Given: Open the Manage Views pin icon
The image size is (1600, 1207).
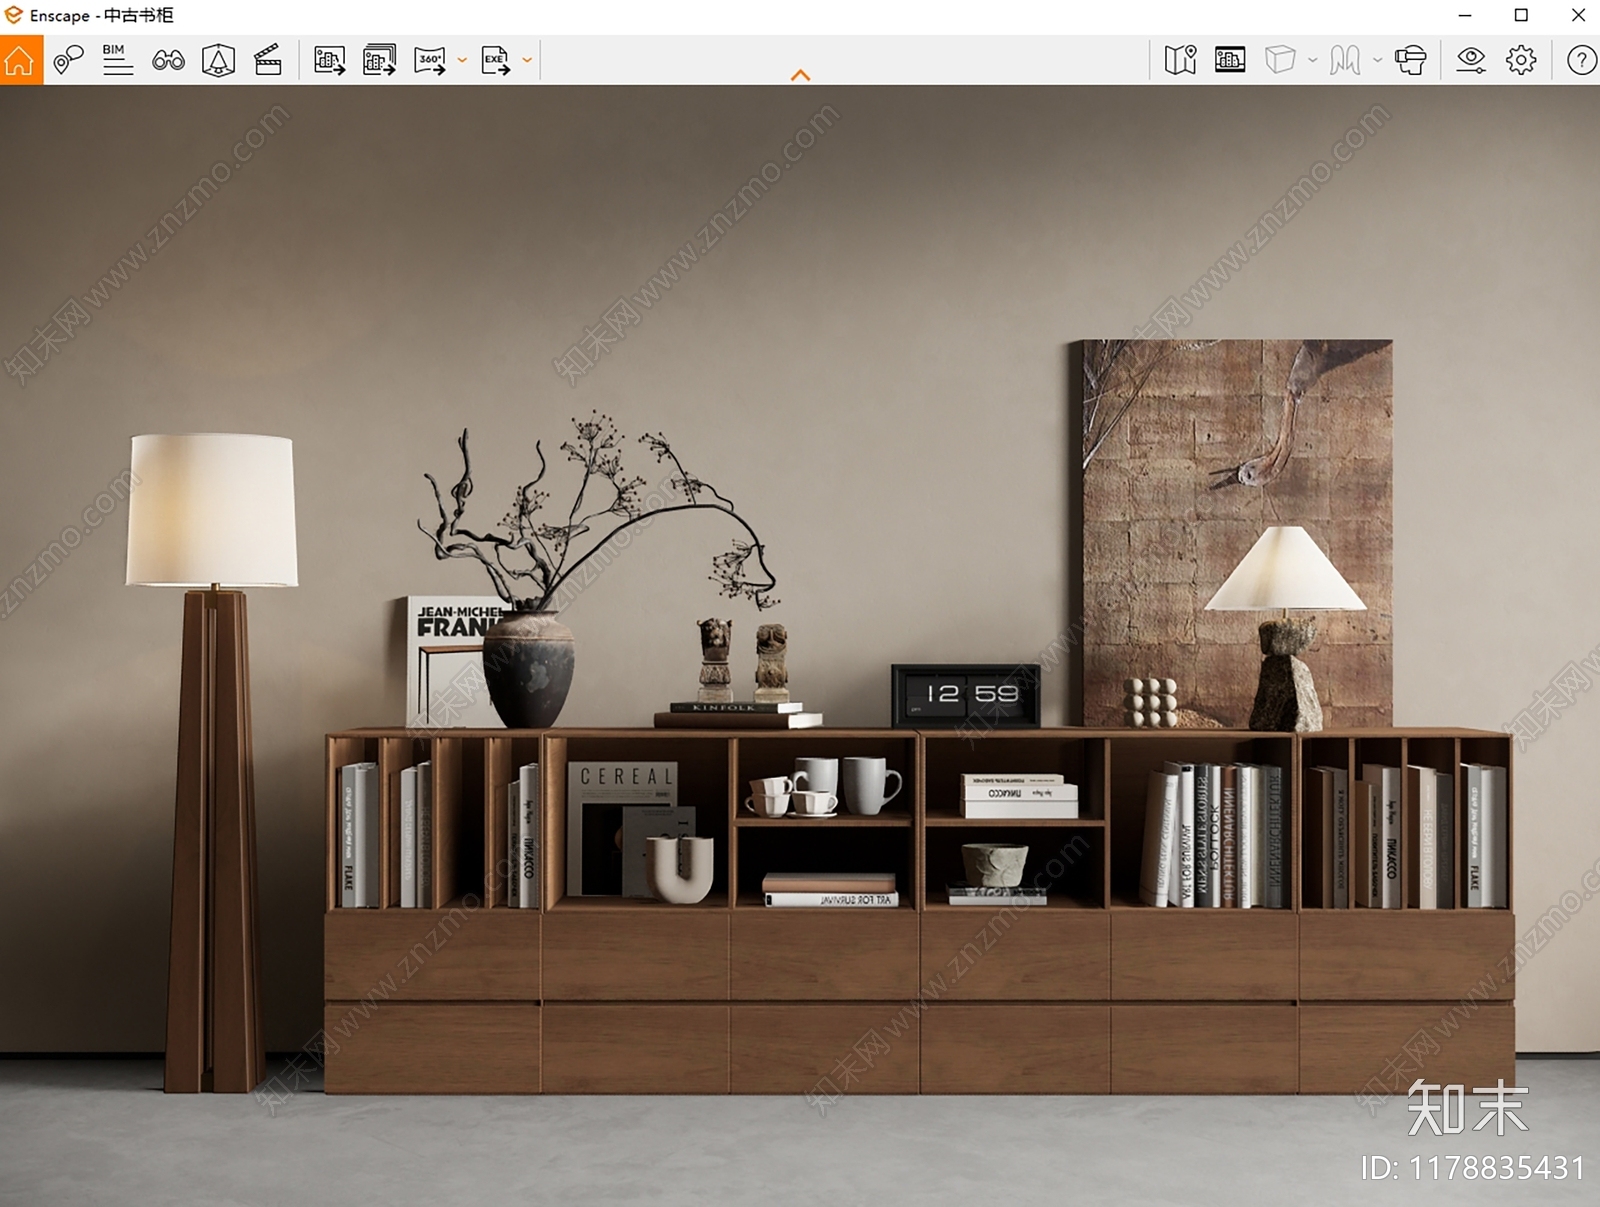Looking at the screenshot, I should click(x=68, y=60).
